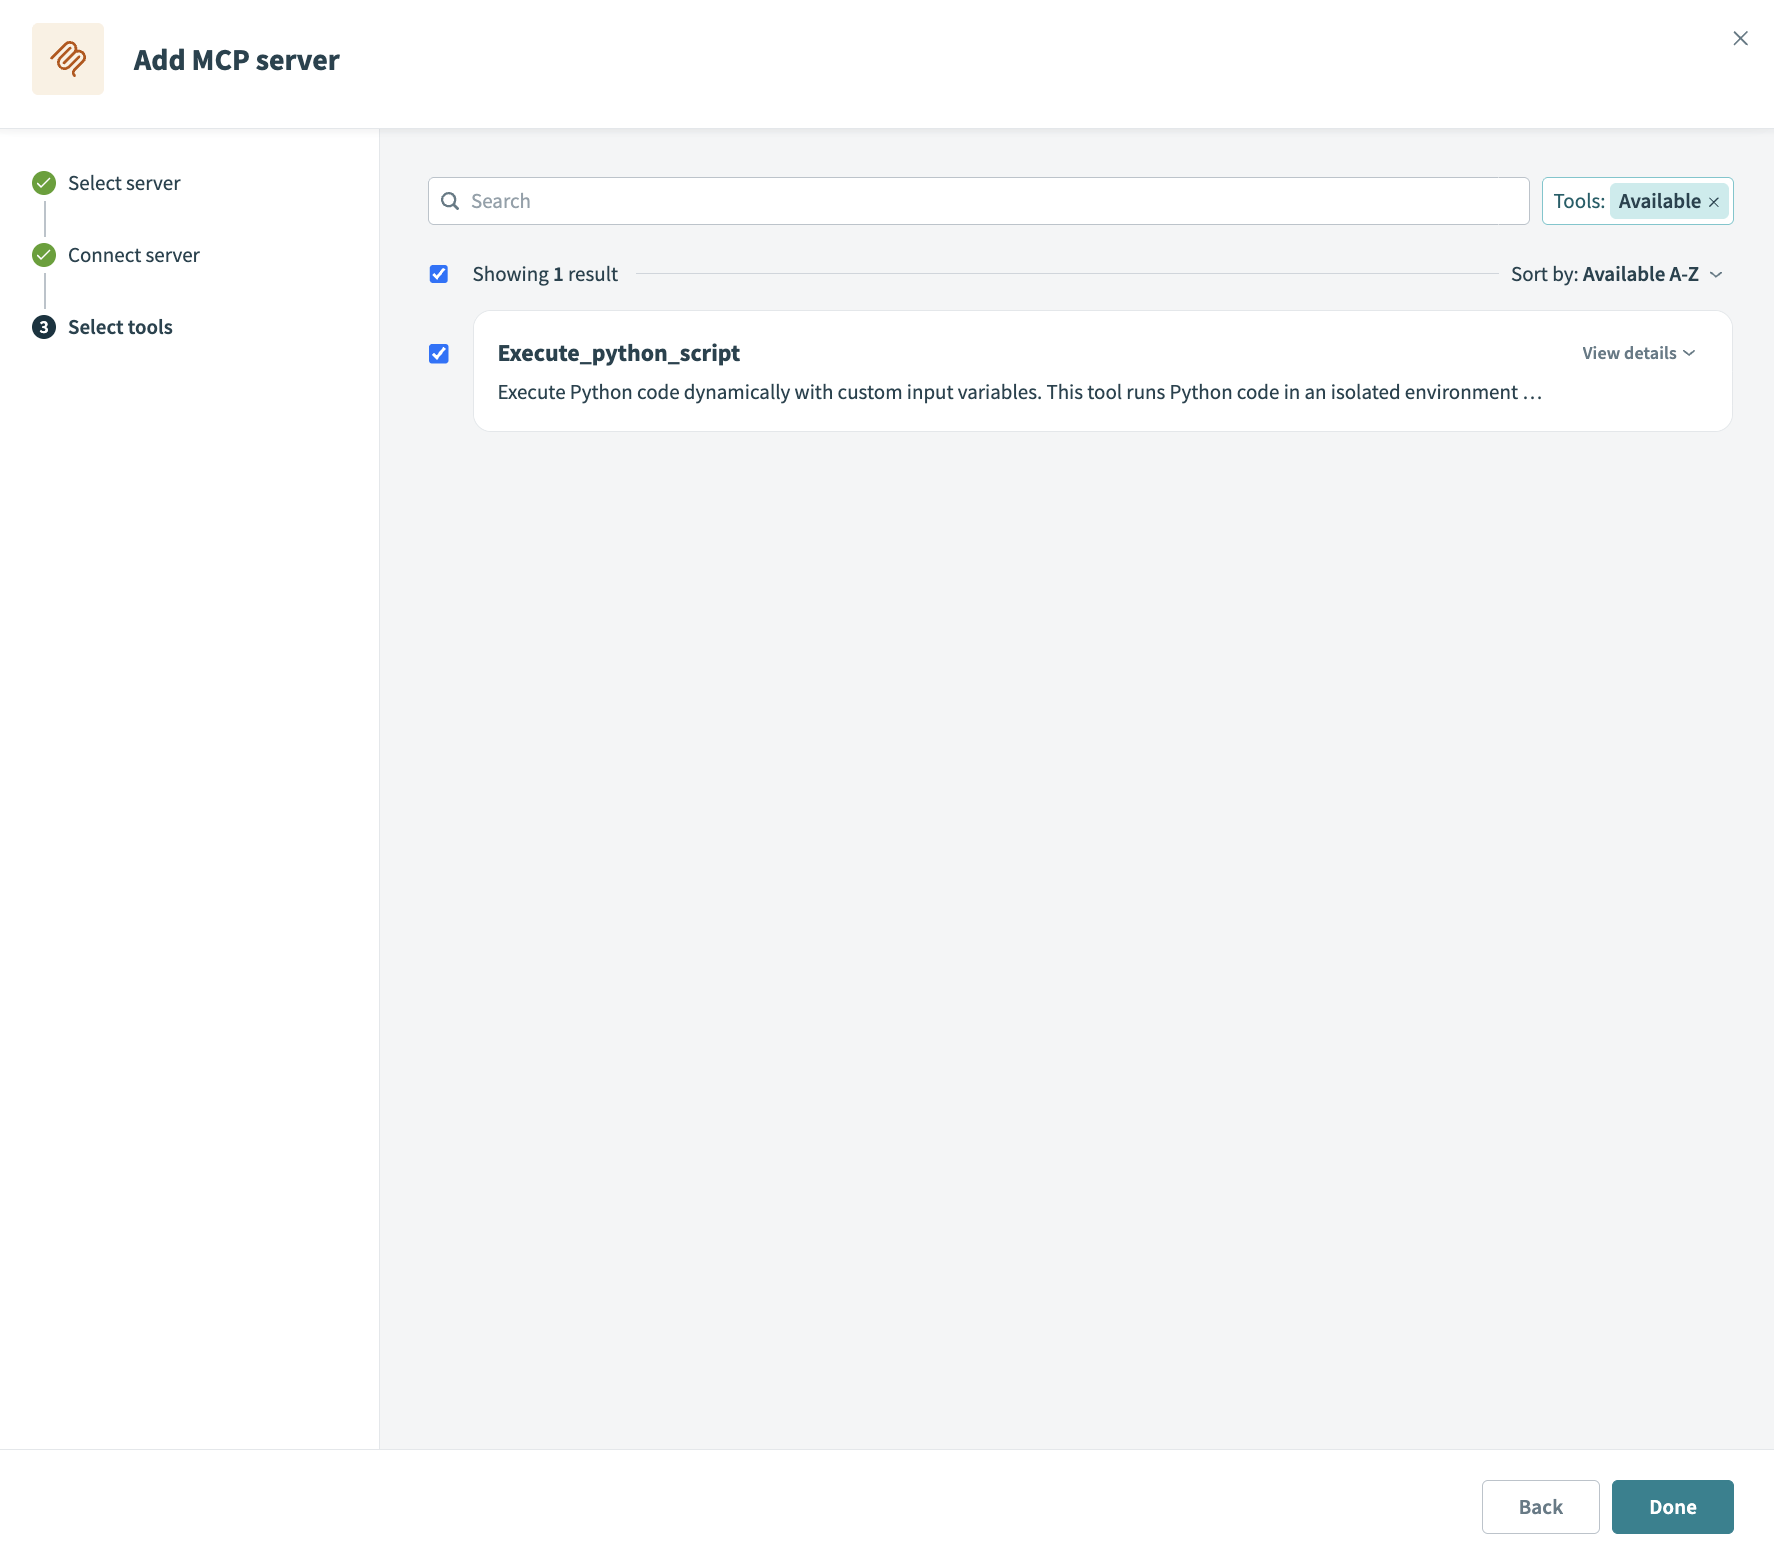This screenshot has height=1548, width=1774.
Task: Click the Execute_python_script tool title
Action: pos(618,353)
